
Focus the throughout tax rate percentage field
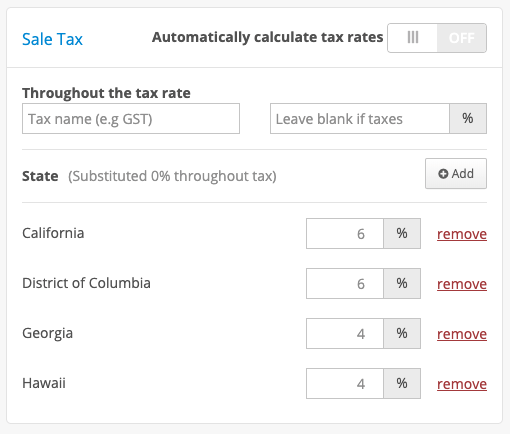(x=360, y=119)
